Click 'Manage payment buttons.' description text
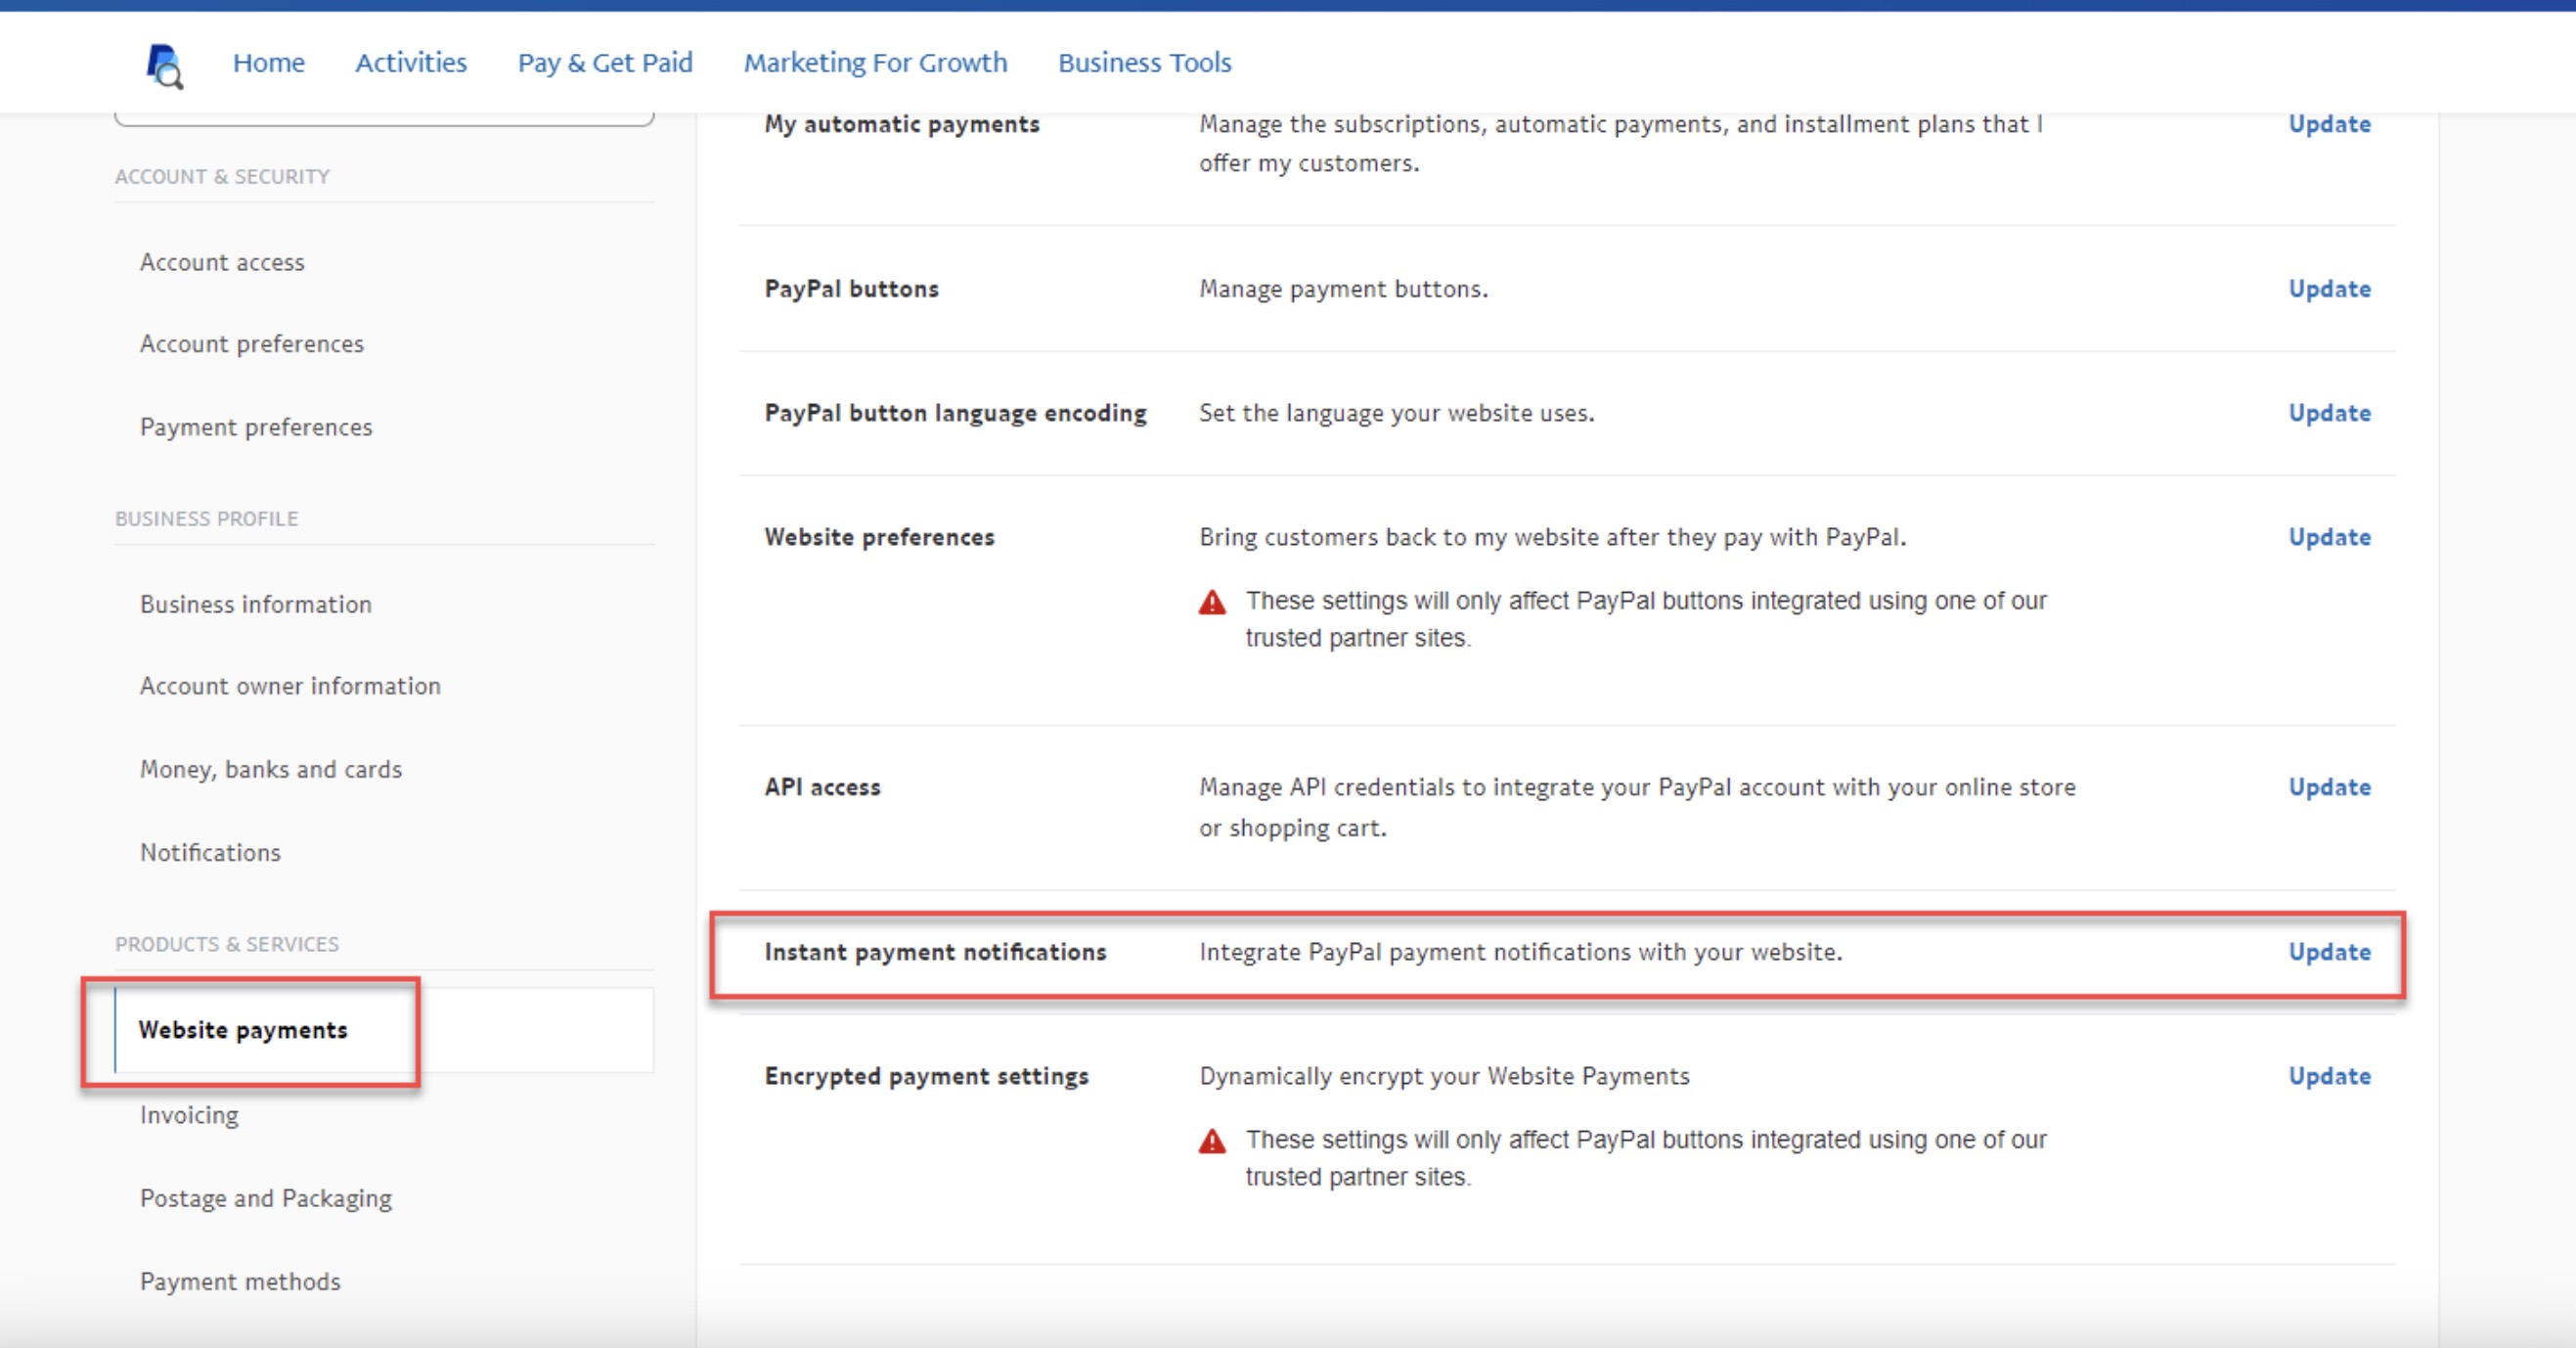The width and height of the screenshot is (2576, 1348). (1343, 289)
